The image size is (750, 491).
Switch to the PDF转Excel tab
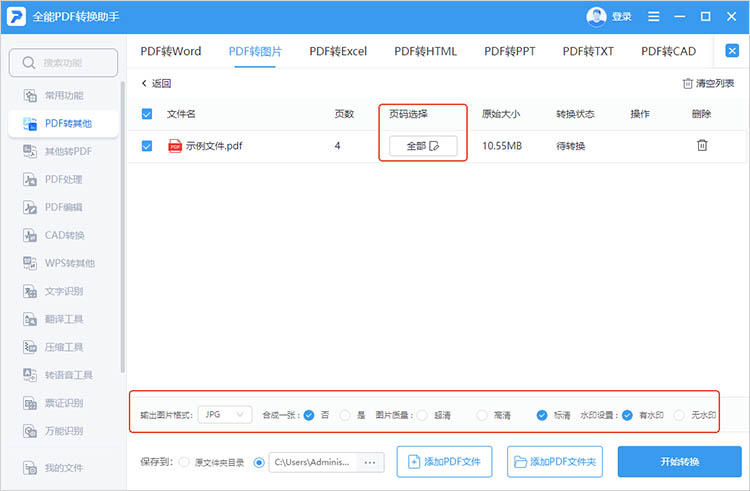pos(338,51)
